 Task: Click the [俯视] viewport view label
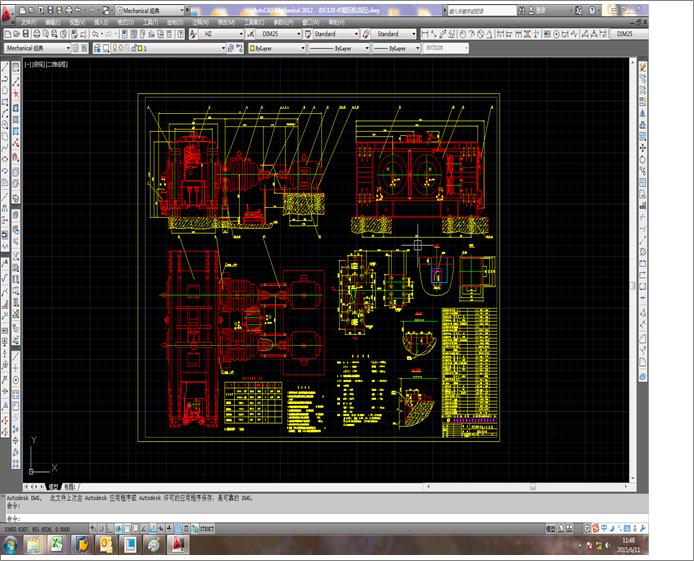click(41, 64)
